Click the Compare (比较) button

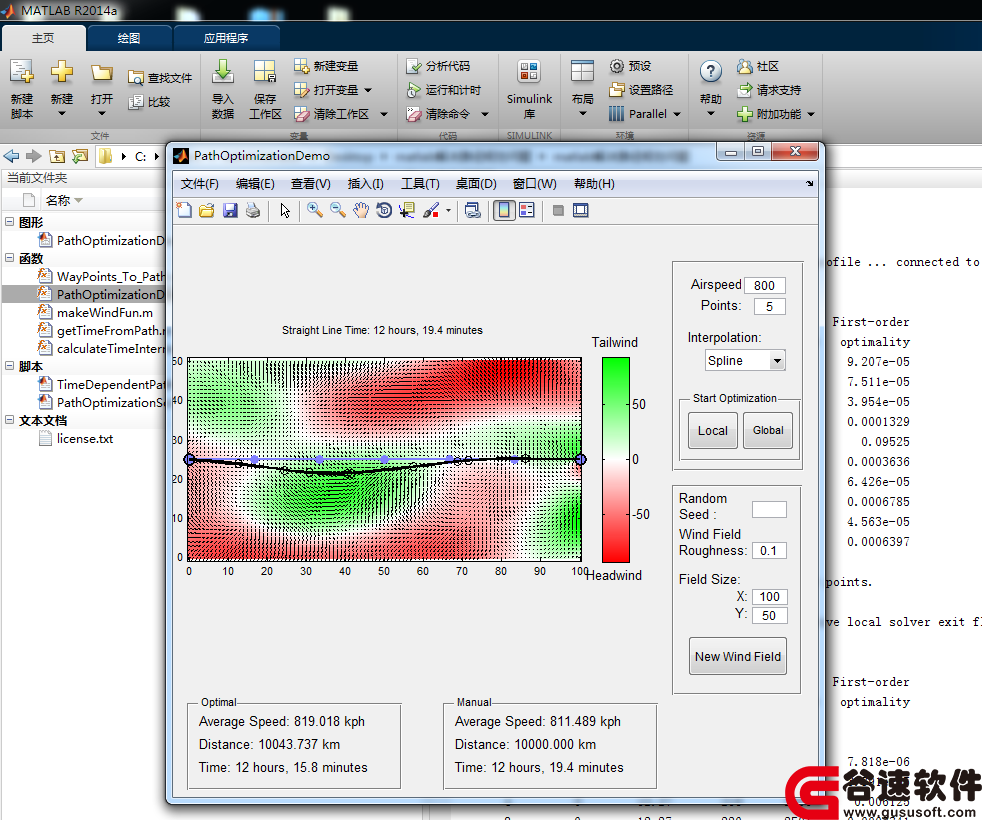pyautogui.click(x=149, y=101)
